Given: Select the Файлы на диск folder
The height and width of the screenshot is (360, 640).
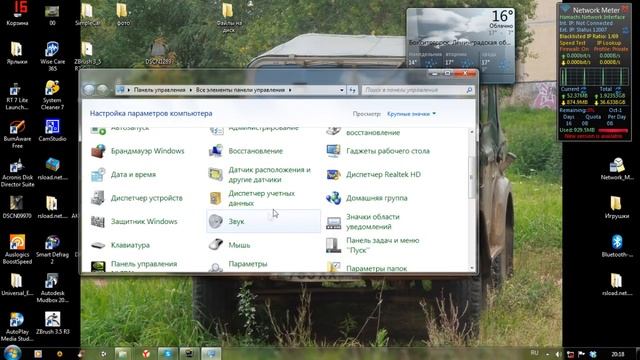Looking at the screenshot, I should [x=228, y=17].
